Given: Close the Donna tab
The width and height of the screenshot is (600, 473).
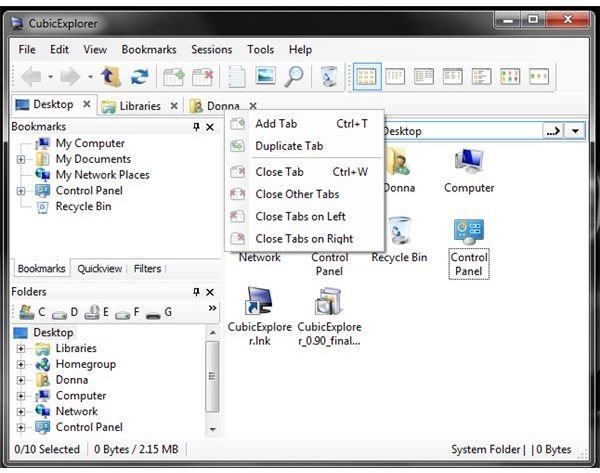Looking at the screenshot, I should [x=253, y=106].
